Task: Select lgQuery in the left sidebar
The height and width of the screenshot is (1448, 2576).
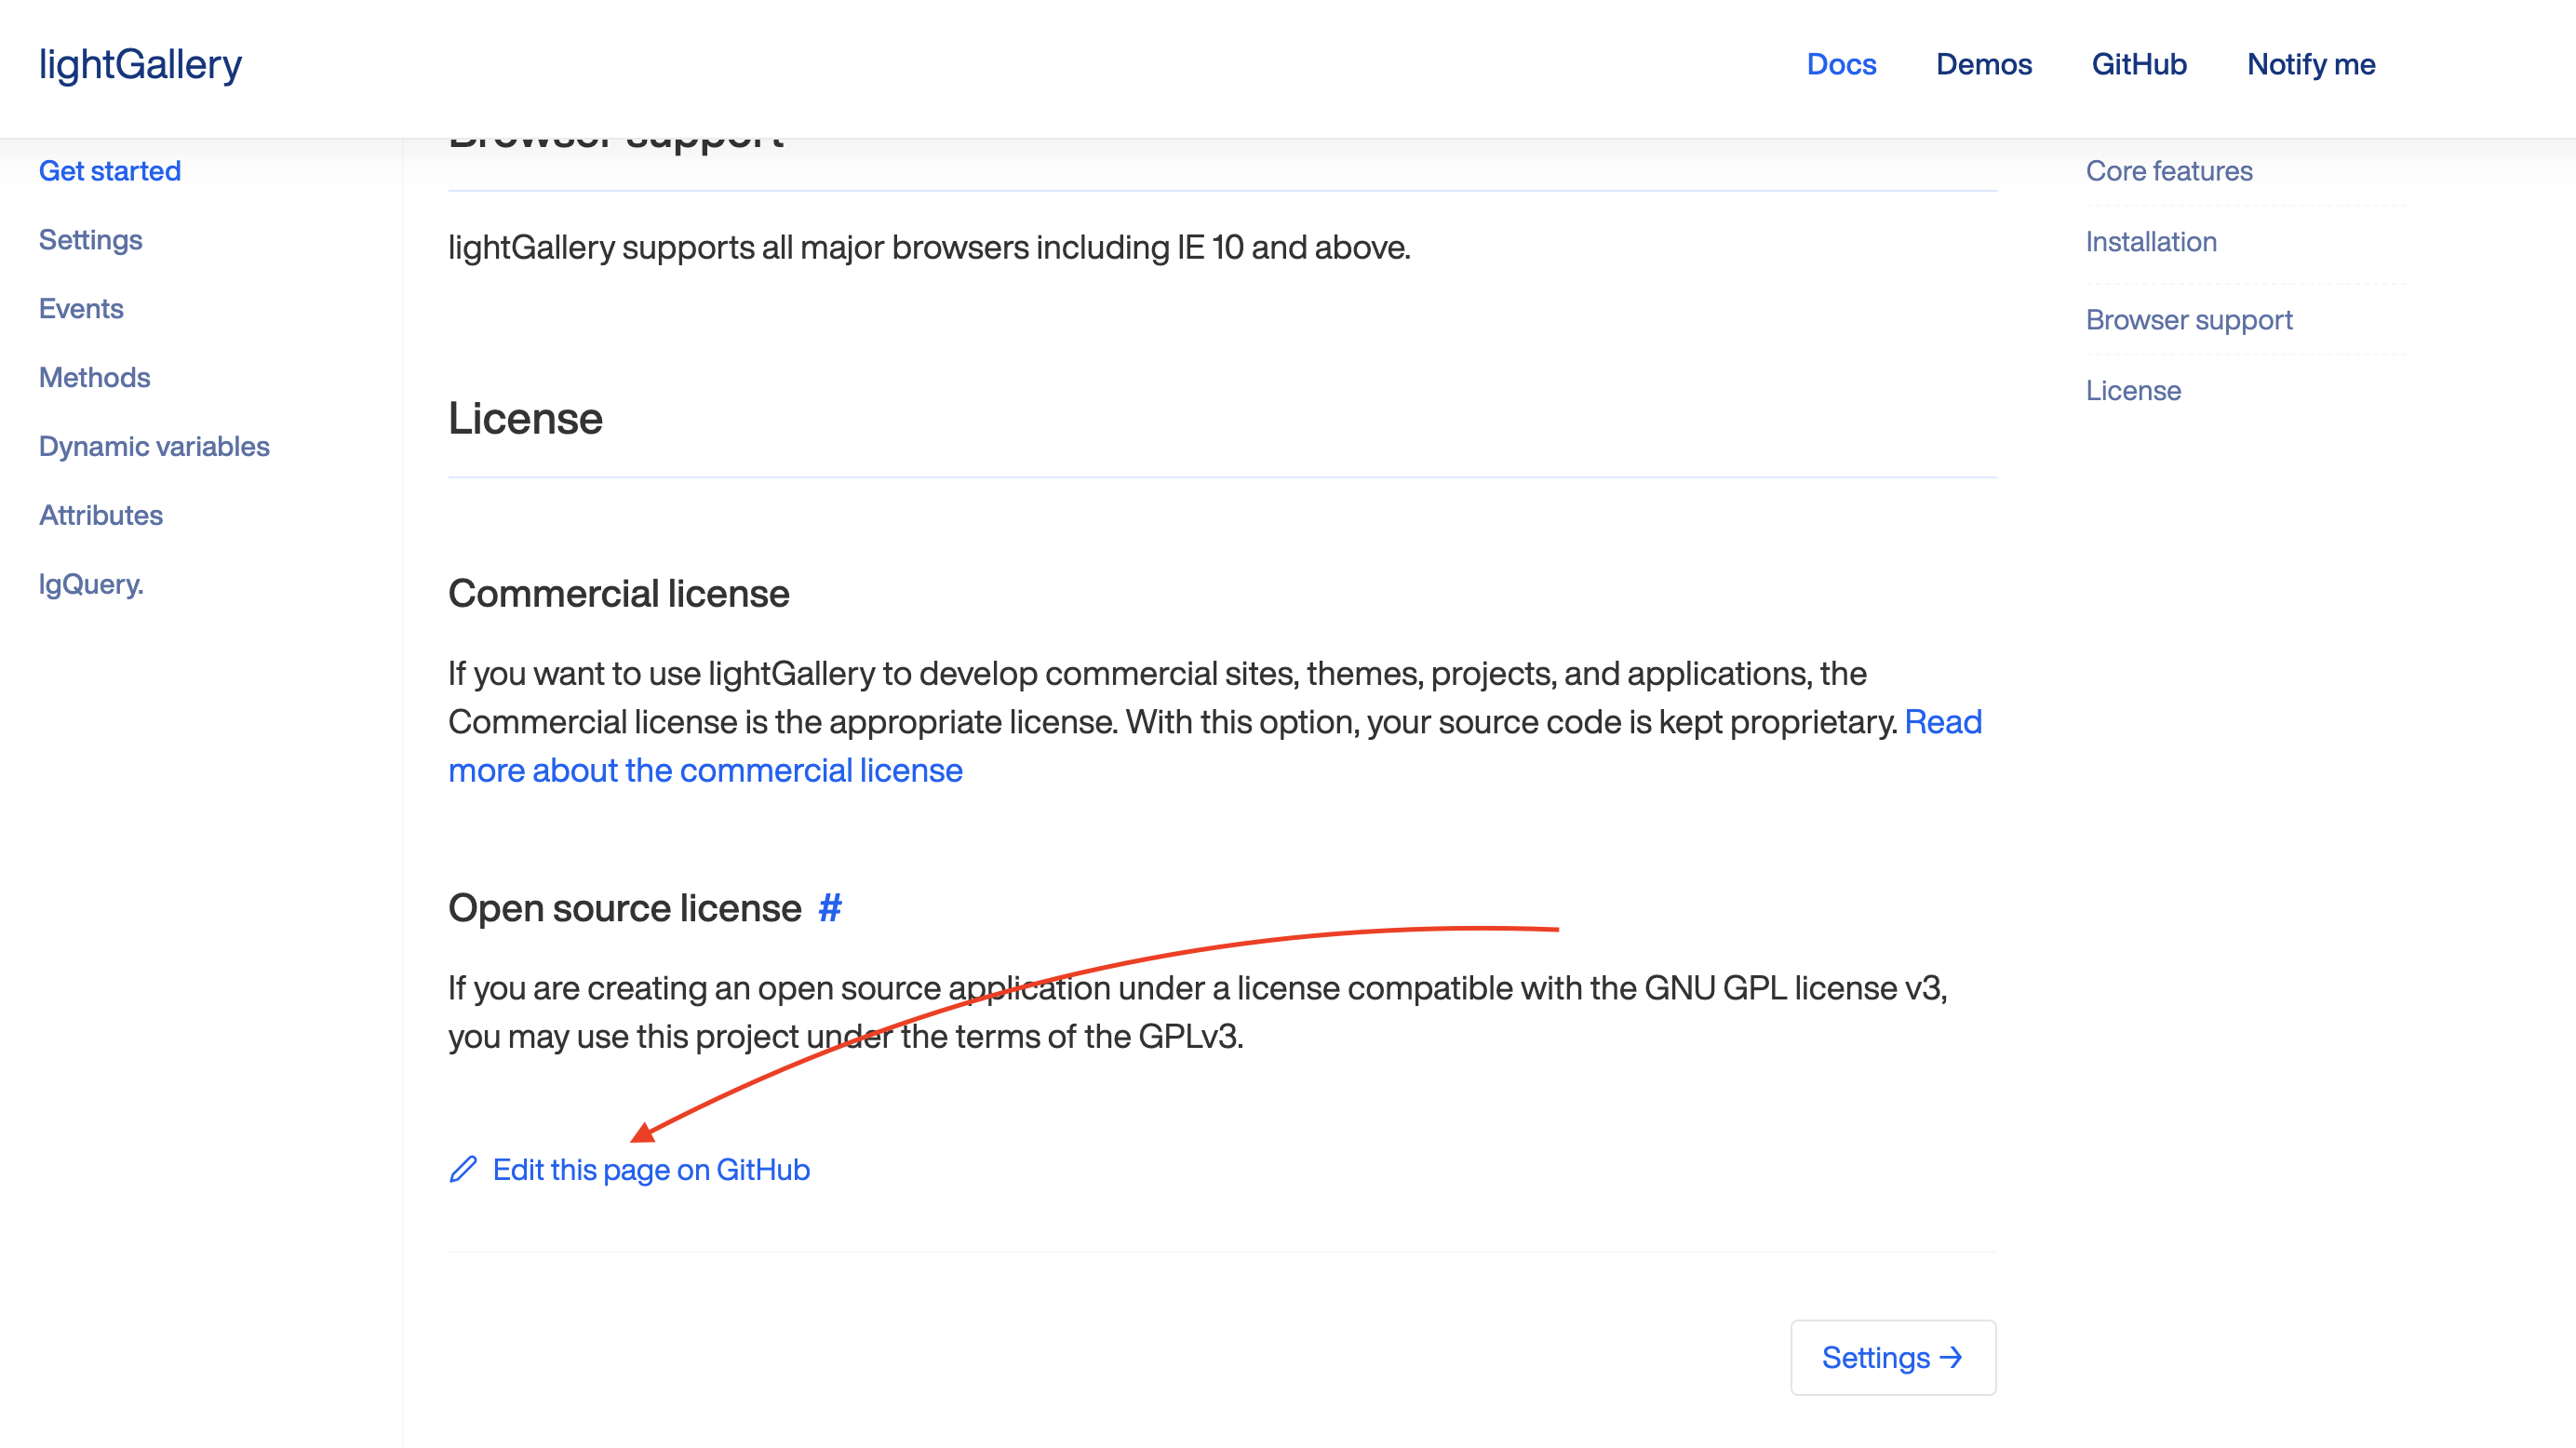Action: (91, 583)
